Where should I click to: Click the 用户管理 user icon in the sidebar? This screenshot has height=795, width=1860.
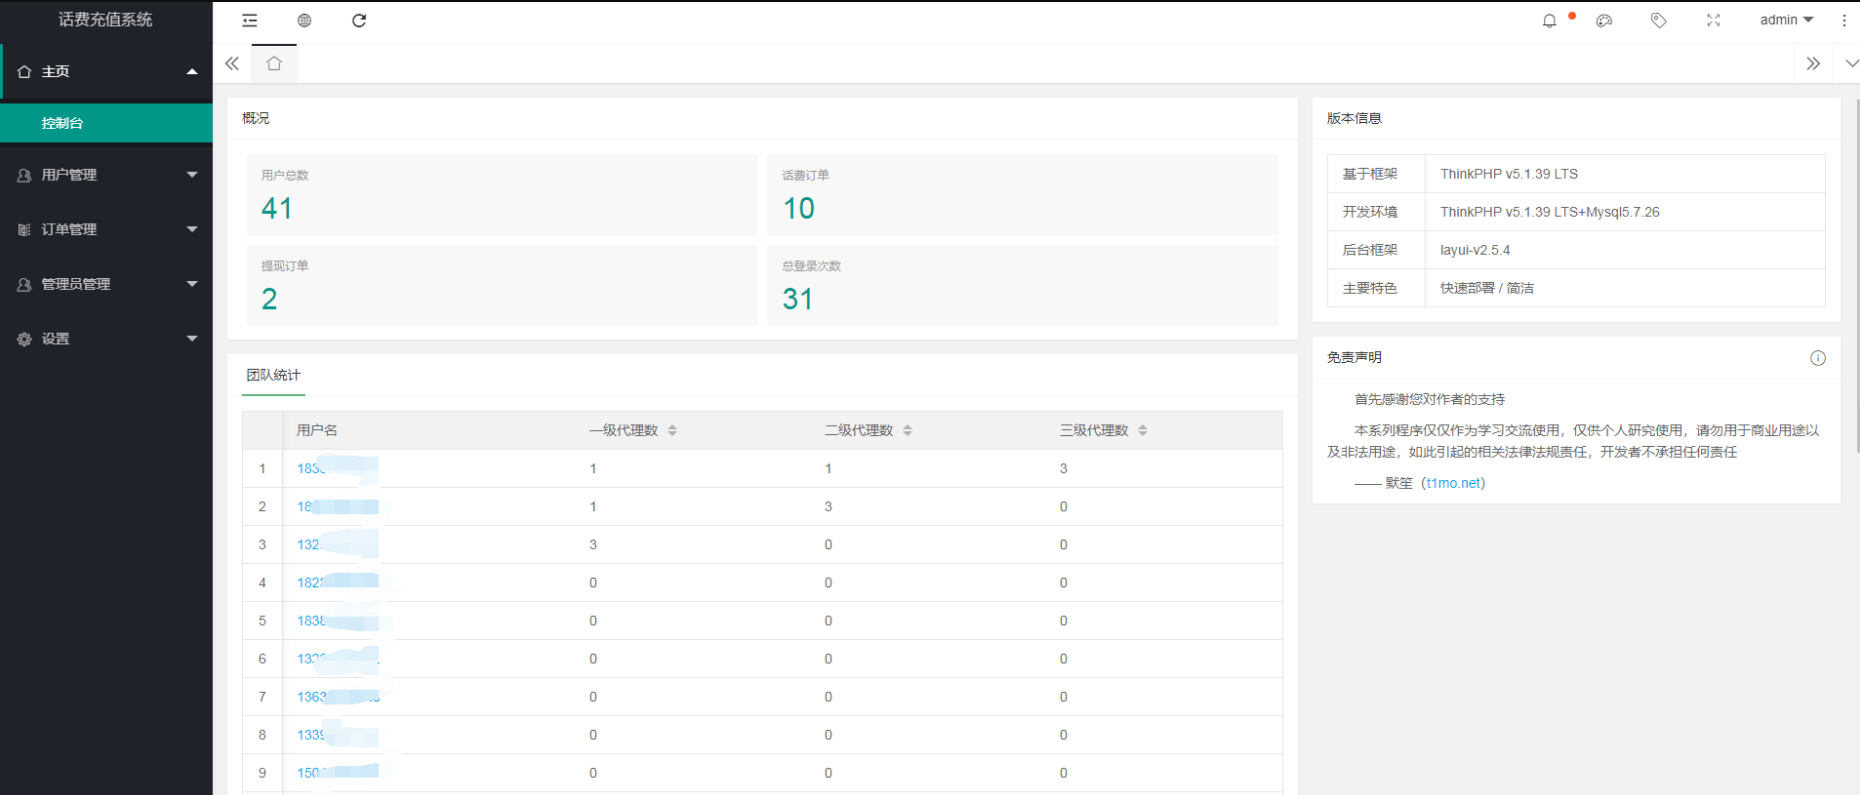(x=24, y=175)
